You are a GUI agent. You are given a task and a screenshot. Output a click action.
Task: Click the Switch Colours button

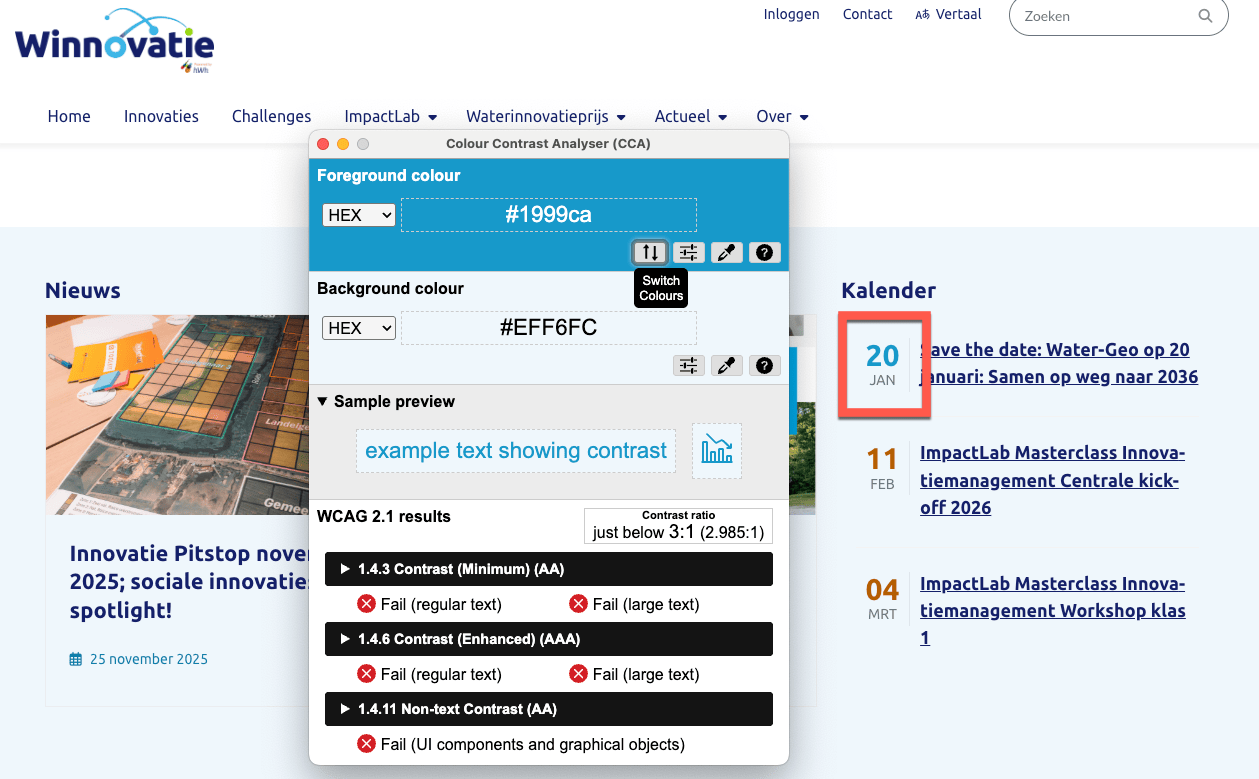[x=650, y=253]
